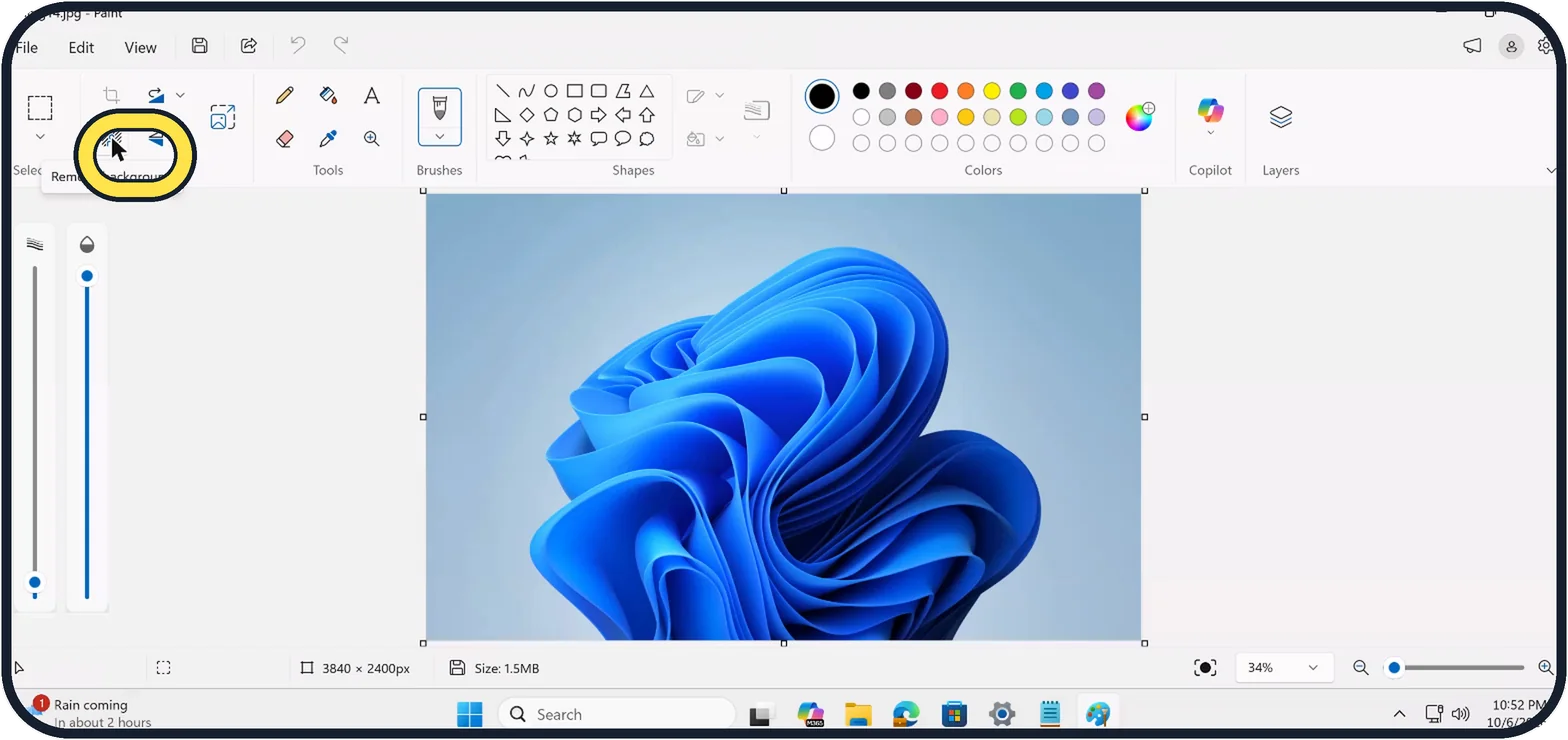Click the white Color 2 circle

pyautogui.click(x=822, y=138)
